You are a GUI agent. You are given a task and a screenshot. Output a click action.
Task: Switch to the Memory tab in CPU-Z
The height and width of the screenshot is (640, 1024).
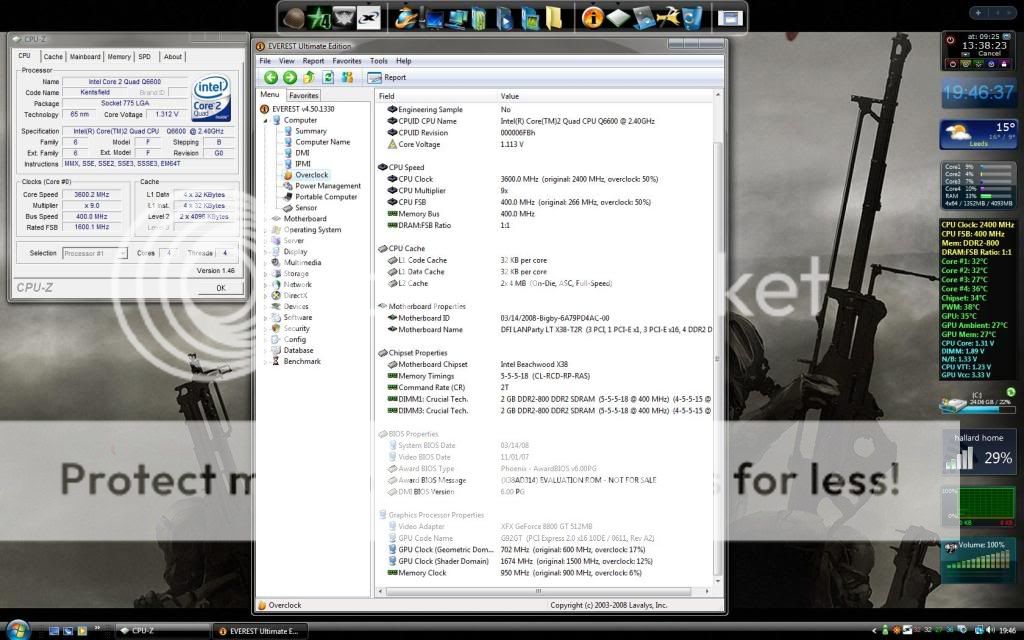[119, 57]
